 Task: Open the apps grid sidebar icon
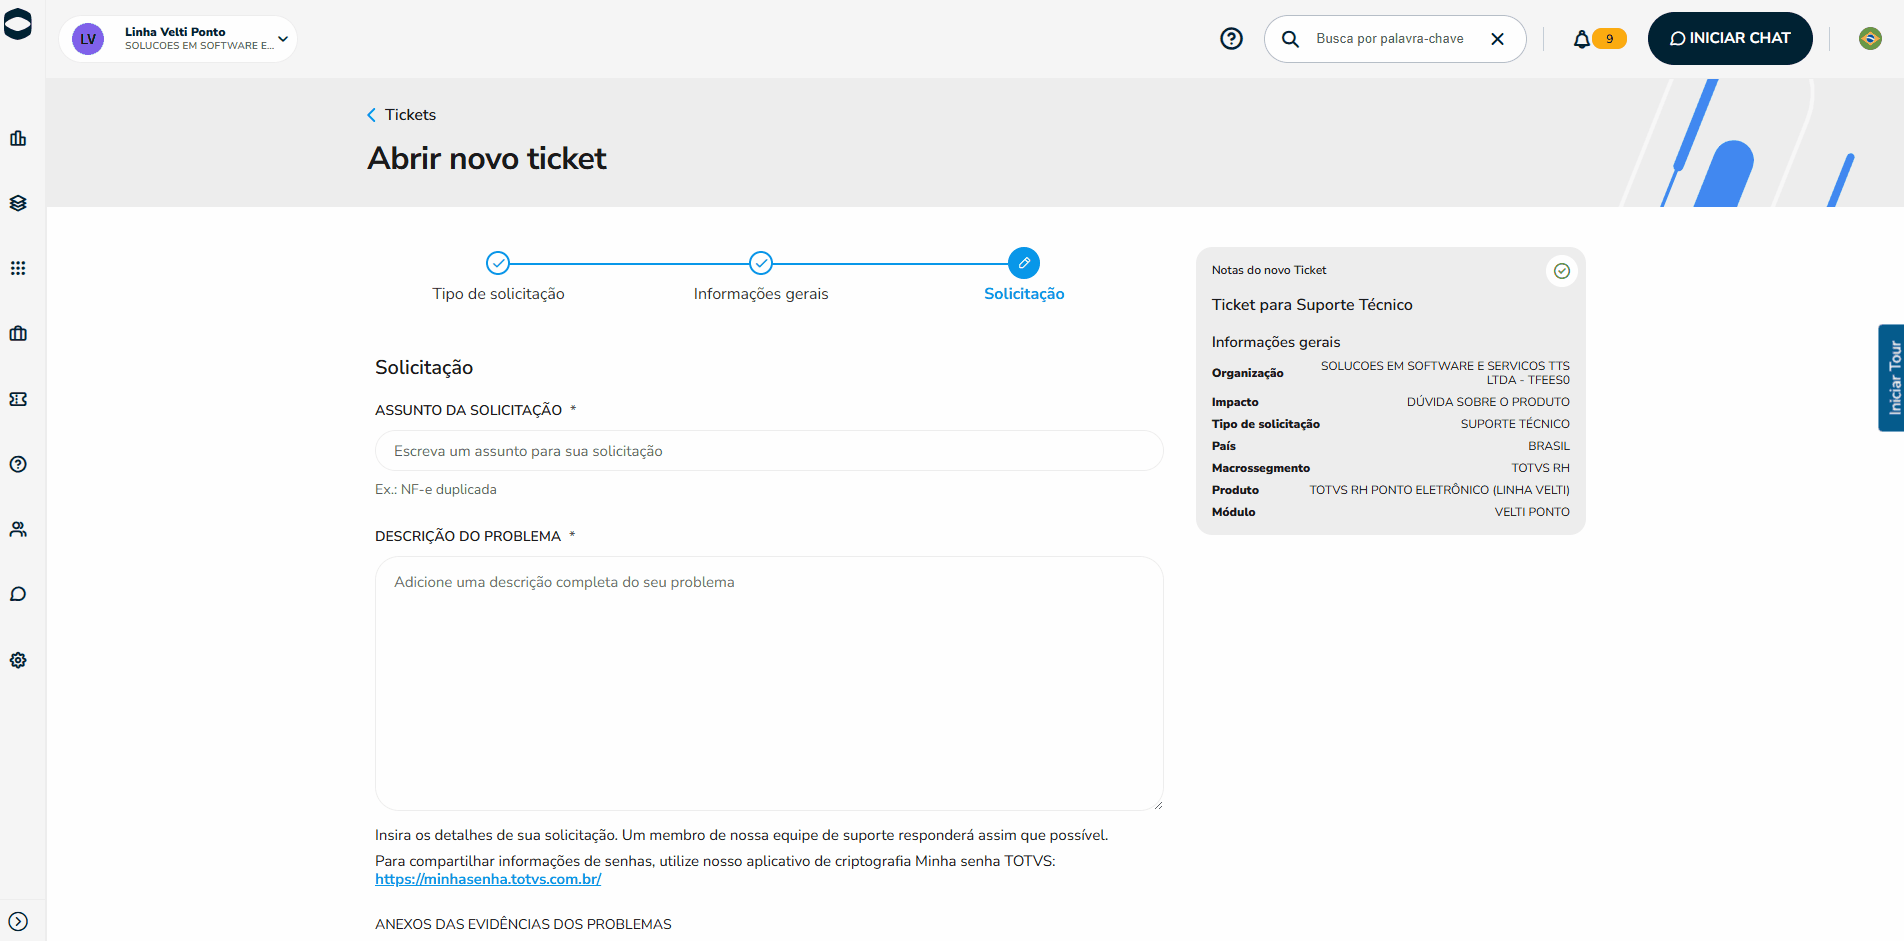(18, 268)
